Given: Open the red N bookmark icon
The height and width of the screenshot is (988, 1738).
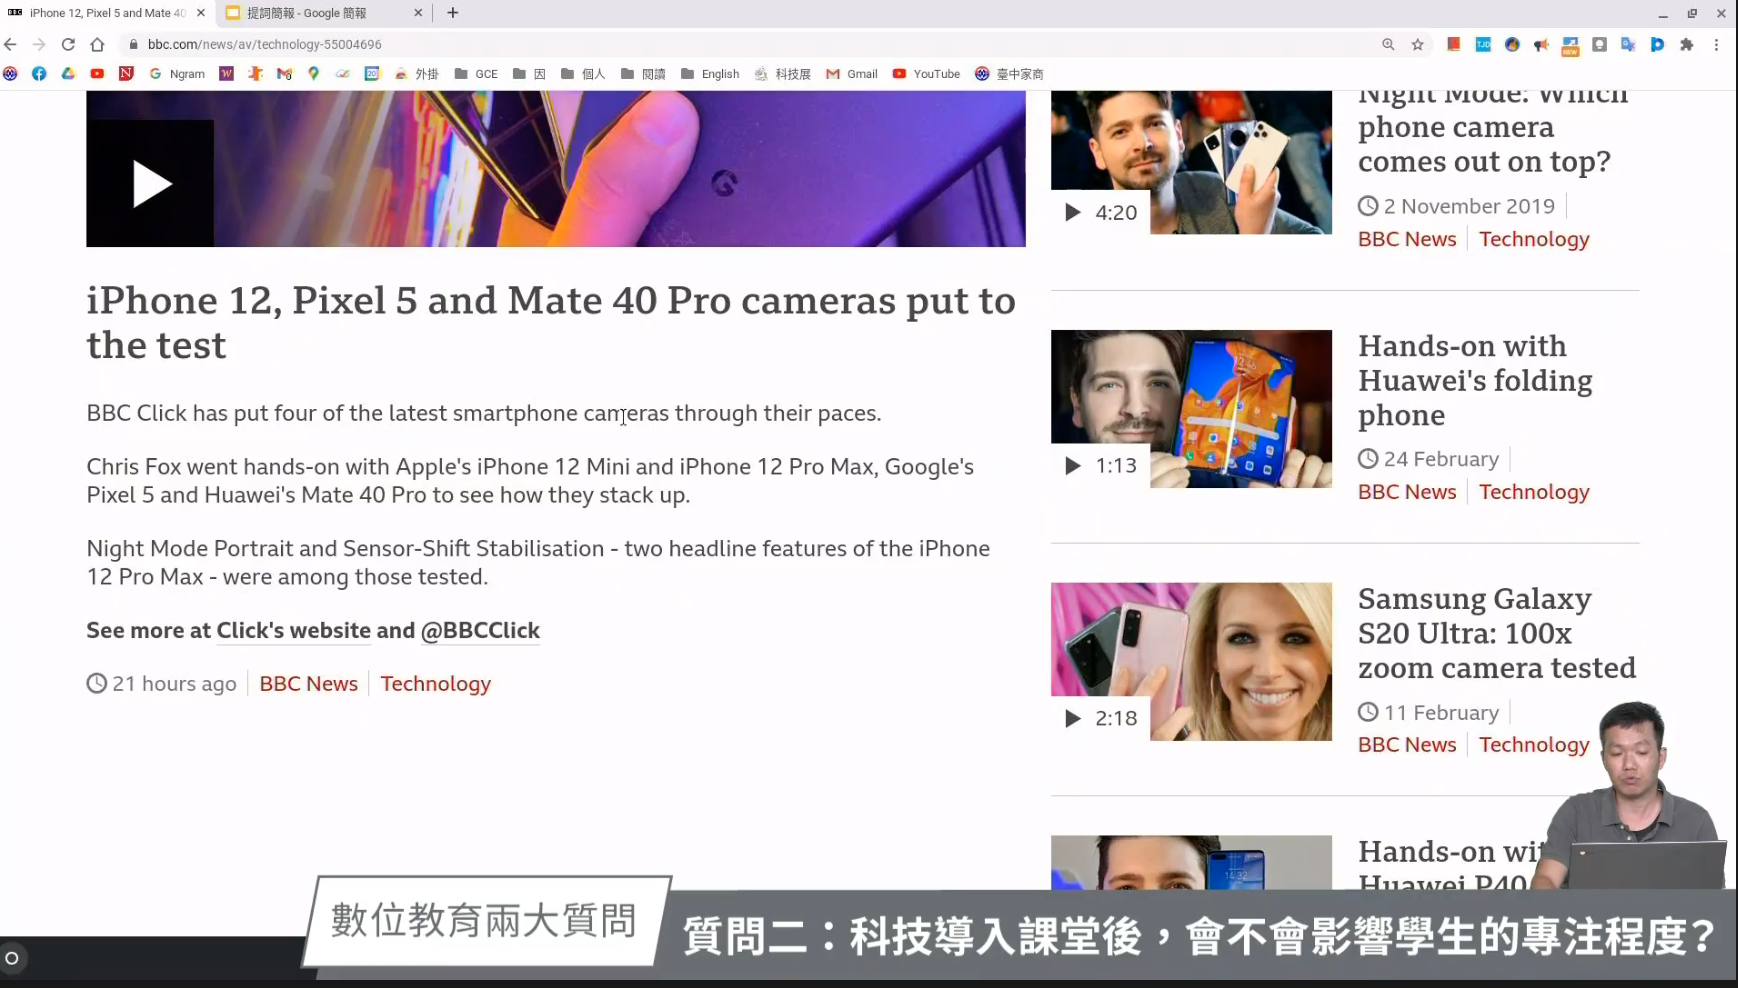Looking at the screenshot, I should point(126,74).
